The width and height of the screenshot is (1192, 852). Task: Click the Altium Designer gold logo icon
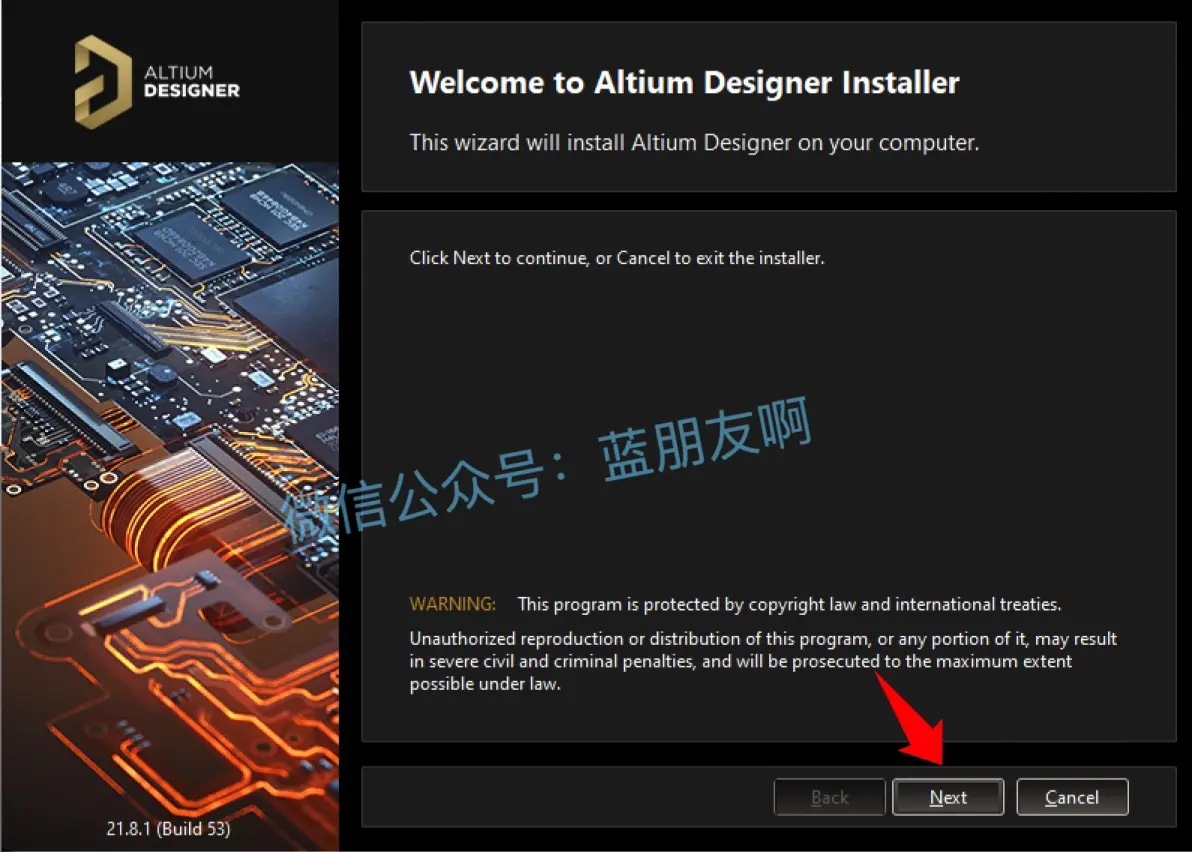tap(103, 82)
